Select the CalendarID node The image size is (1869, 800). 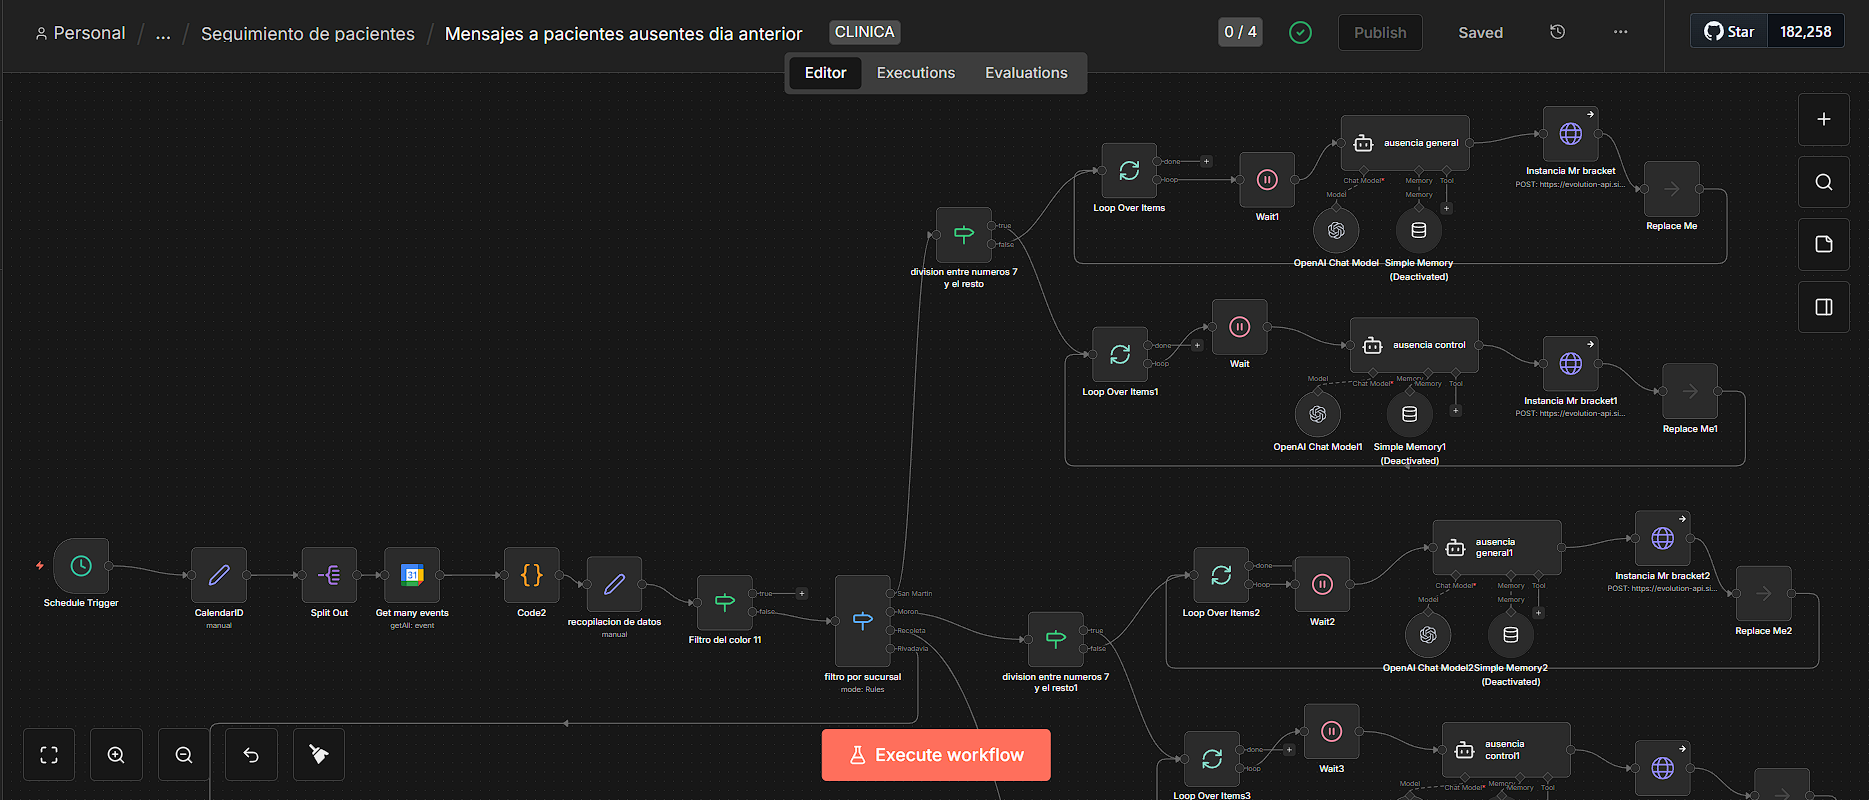coord(219,575)
